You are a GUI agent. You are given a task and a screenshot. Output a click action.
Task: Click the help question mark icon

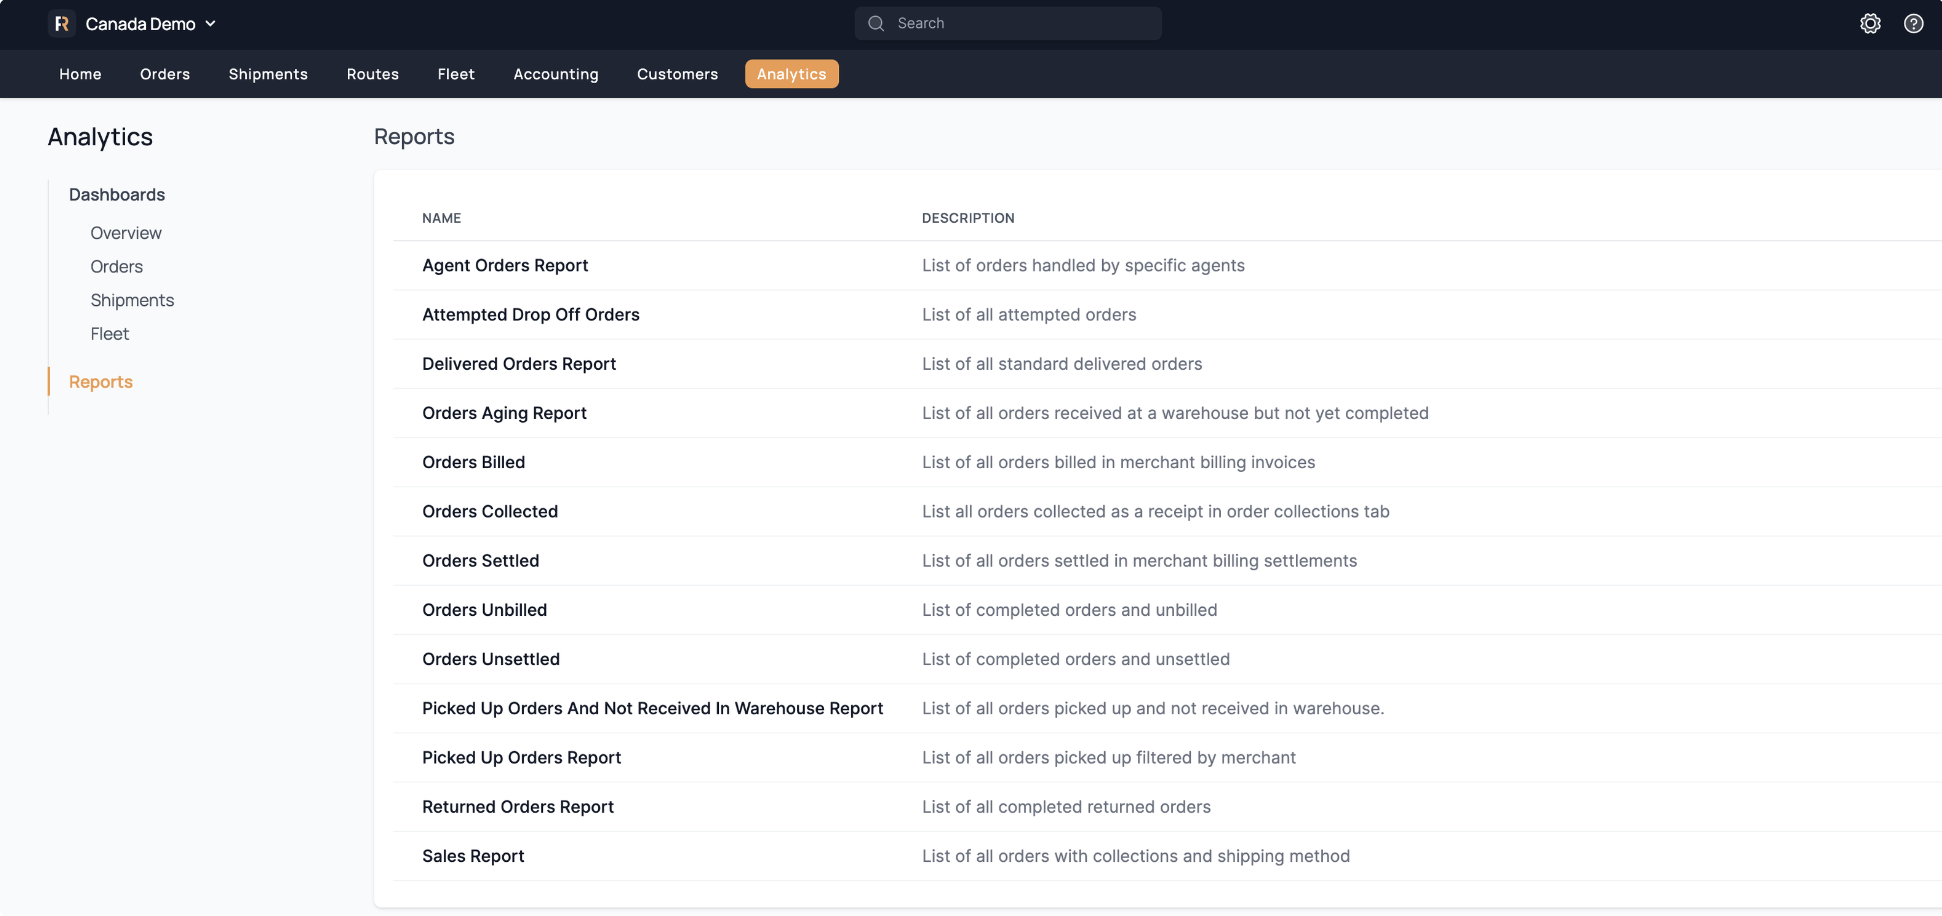point(1913,24)
